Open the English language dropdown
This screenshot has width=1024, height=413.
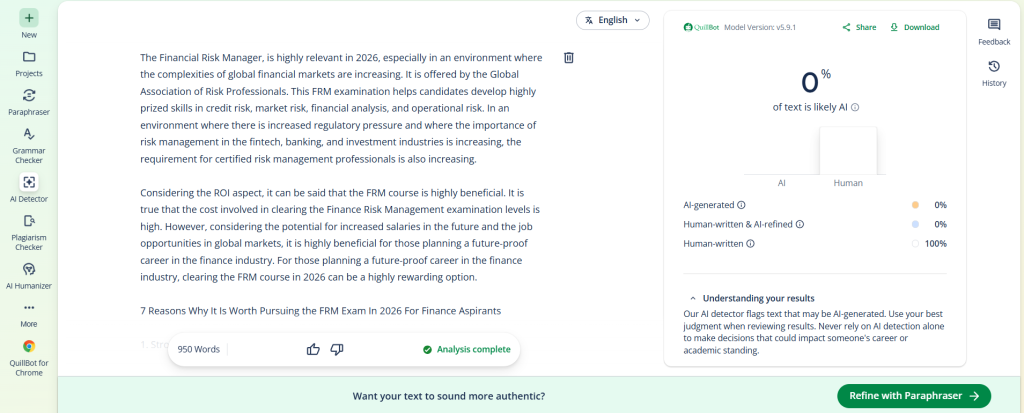pos(612,20)
